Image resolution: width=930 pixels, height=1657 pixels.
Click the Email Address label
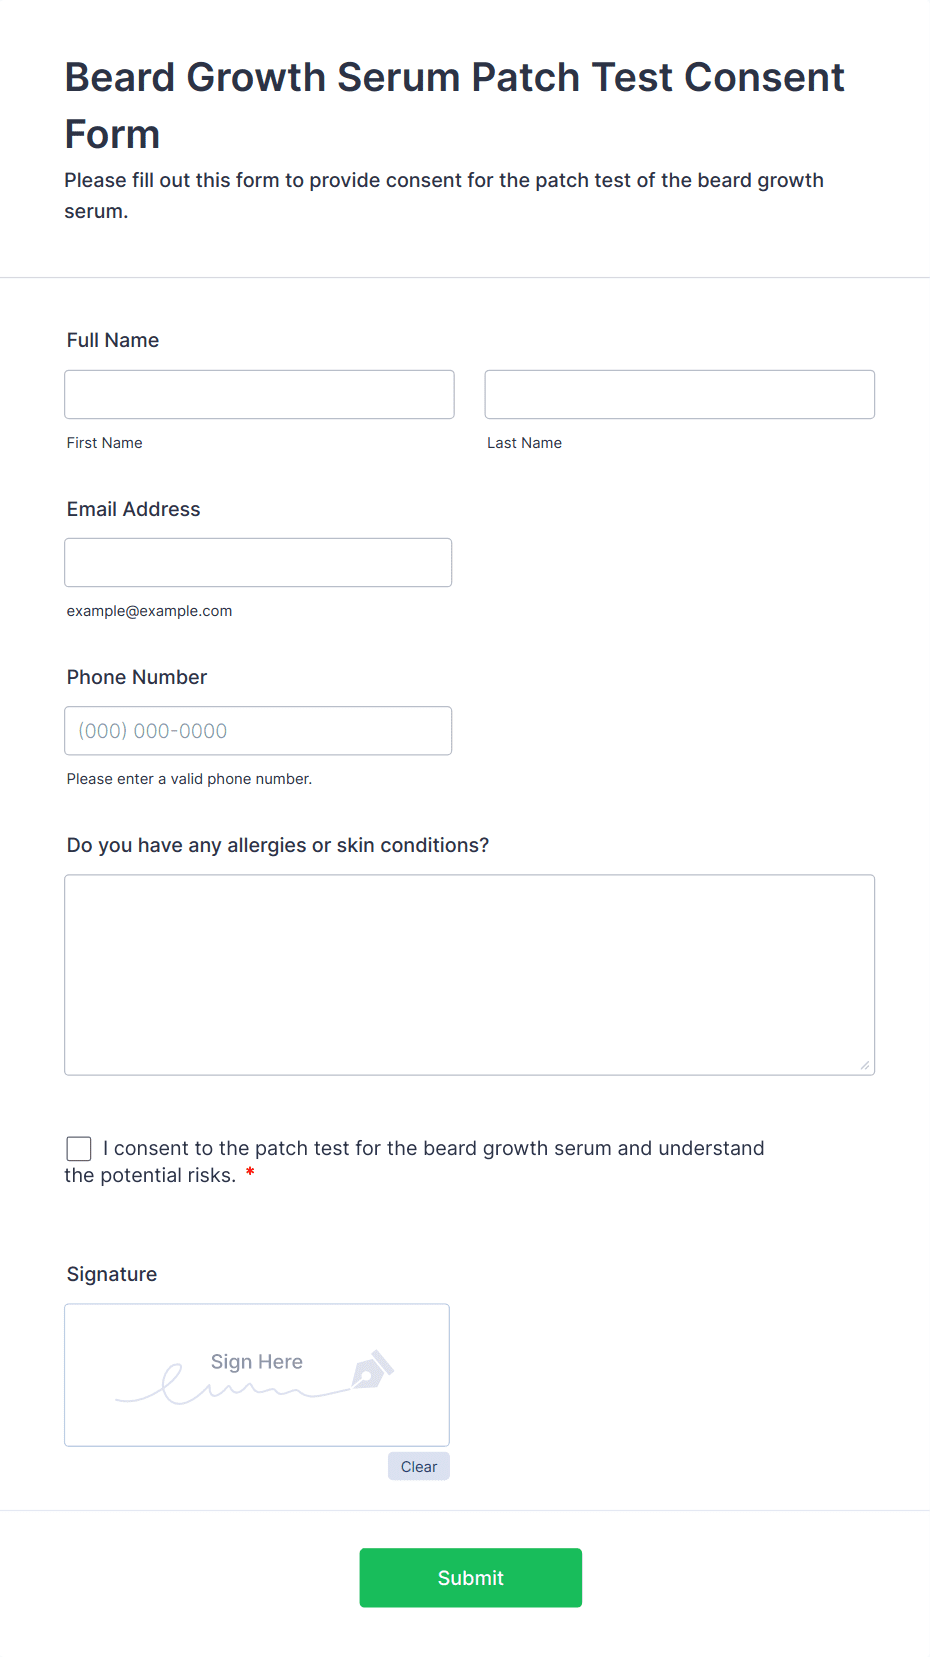pyautogui.click(x=133, y=509)
